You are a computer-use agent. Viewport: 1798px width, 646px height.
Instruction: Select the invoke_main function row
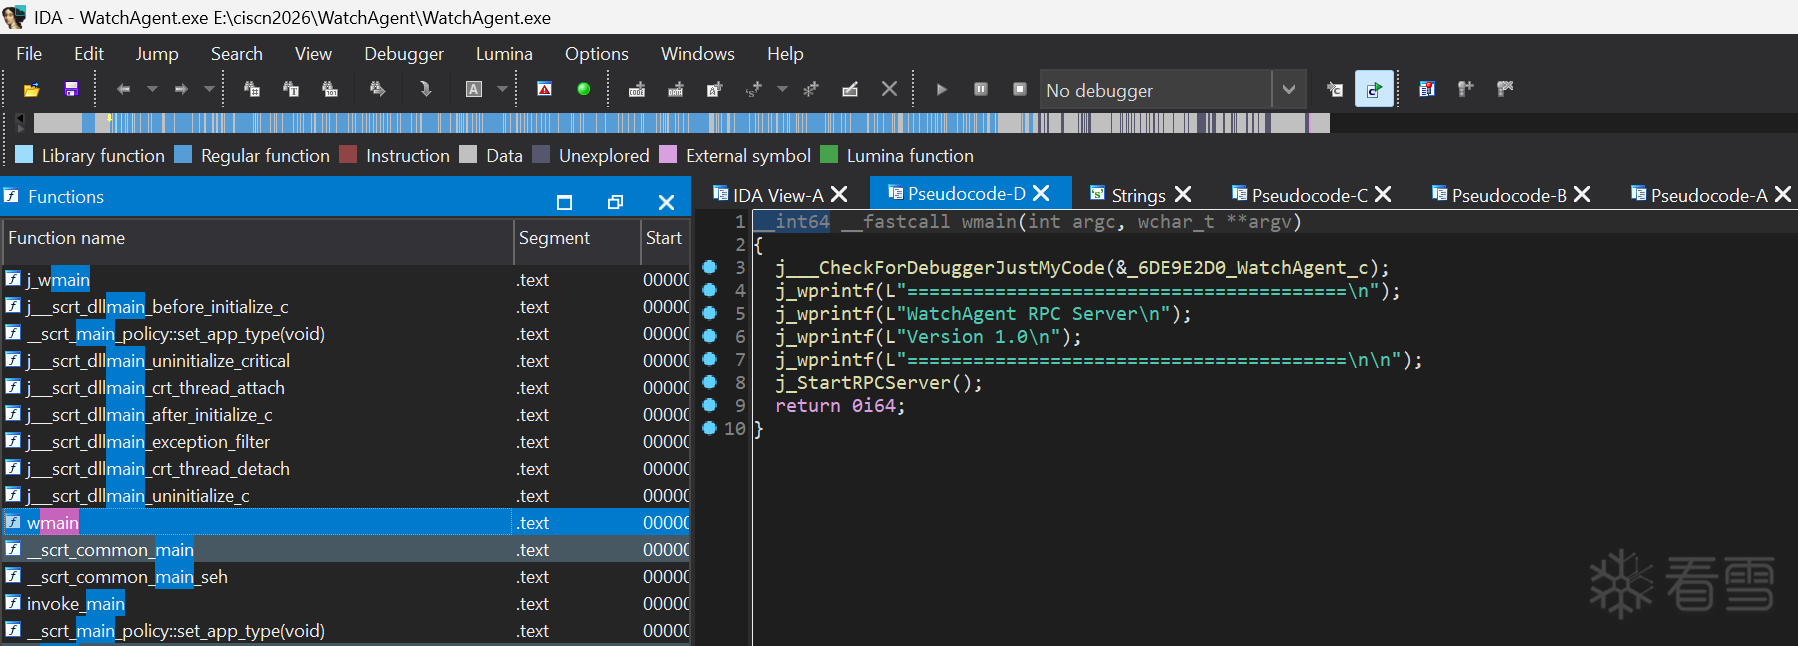[345, 604]
